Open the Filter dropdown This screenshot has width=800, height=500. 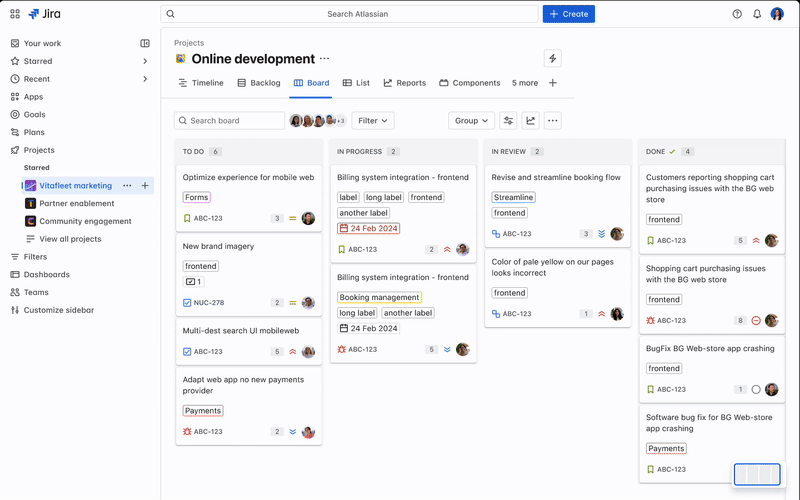(372, 120)
